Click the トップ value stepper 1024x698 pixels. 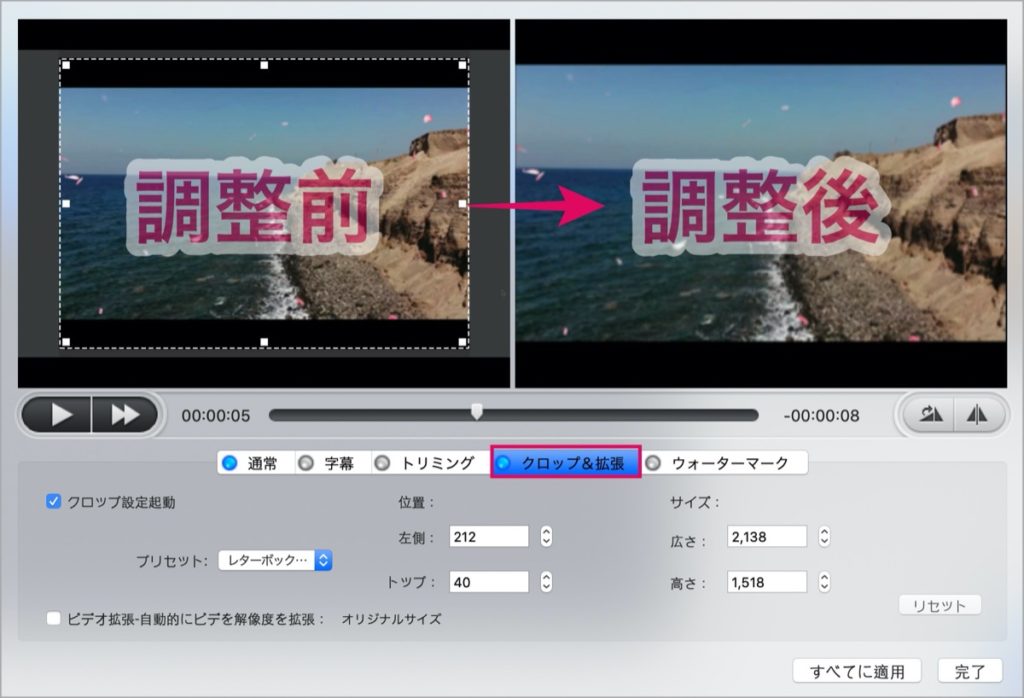tap(547, 582)
